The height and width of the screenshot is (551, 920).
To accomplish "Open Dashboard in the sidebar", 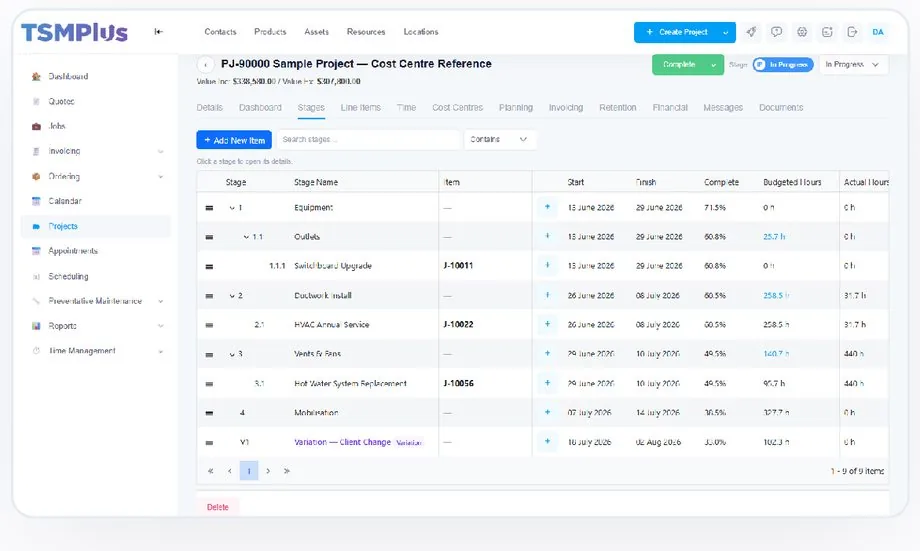I will tap(68, 76).
